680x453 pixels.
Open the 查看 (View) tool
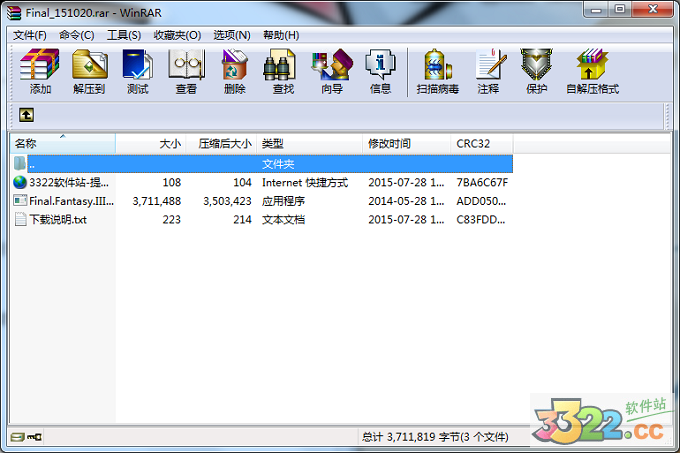coord(186,71)
